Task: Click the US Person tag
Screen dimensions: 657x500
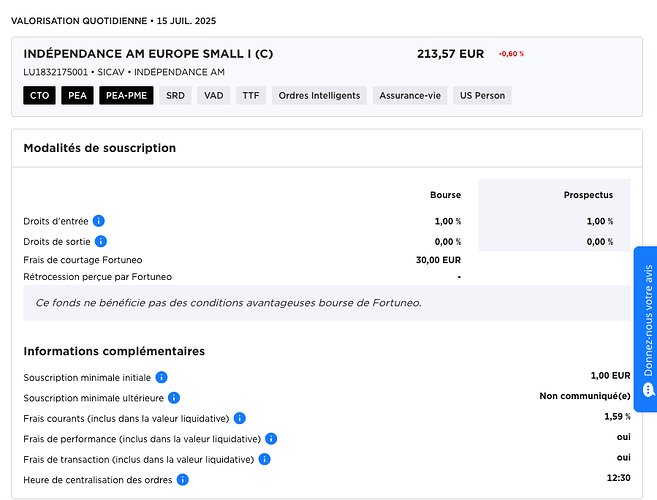Action: [x=482, y=96]
